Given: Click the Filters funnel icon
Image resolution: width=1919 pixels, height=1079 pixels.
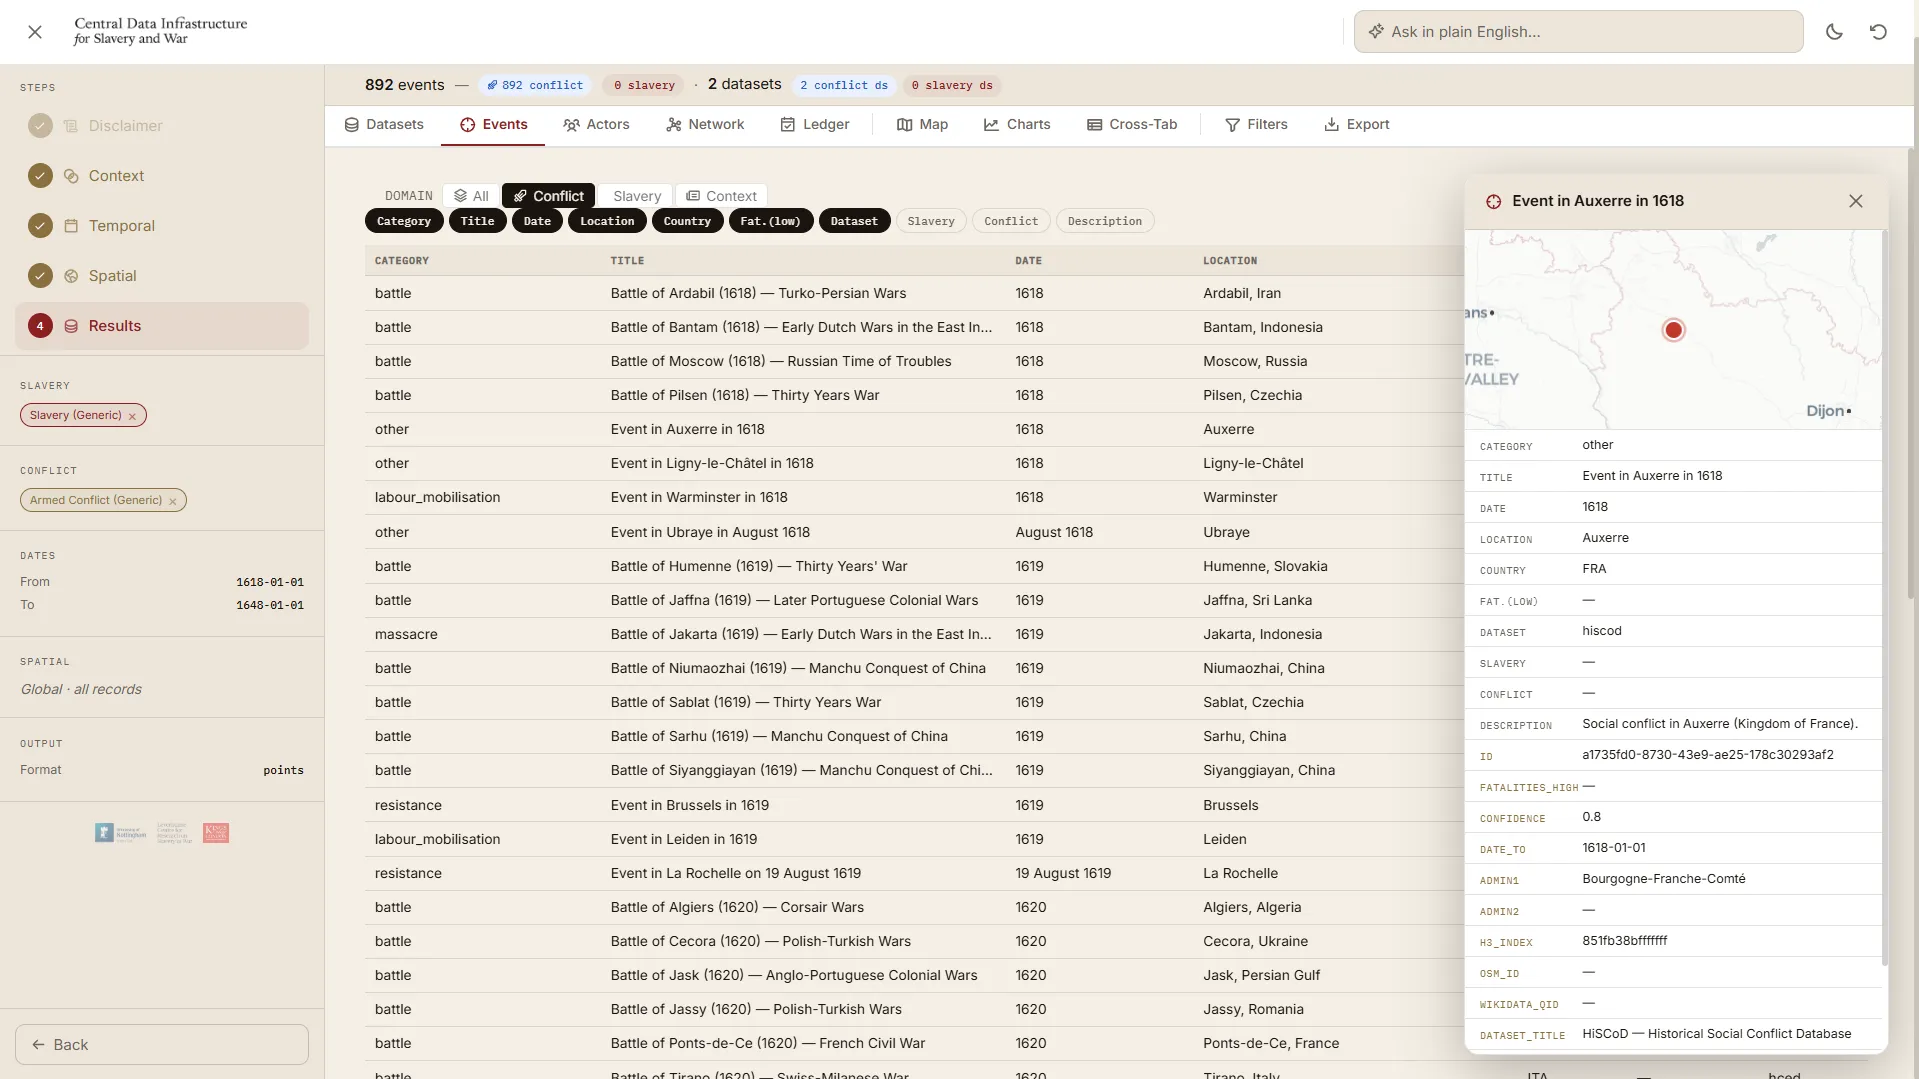Looking at the screenshot, I should coord(1232,125).
